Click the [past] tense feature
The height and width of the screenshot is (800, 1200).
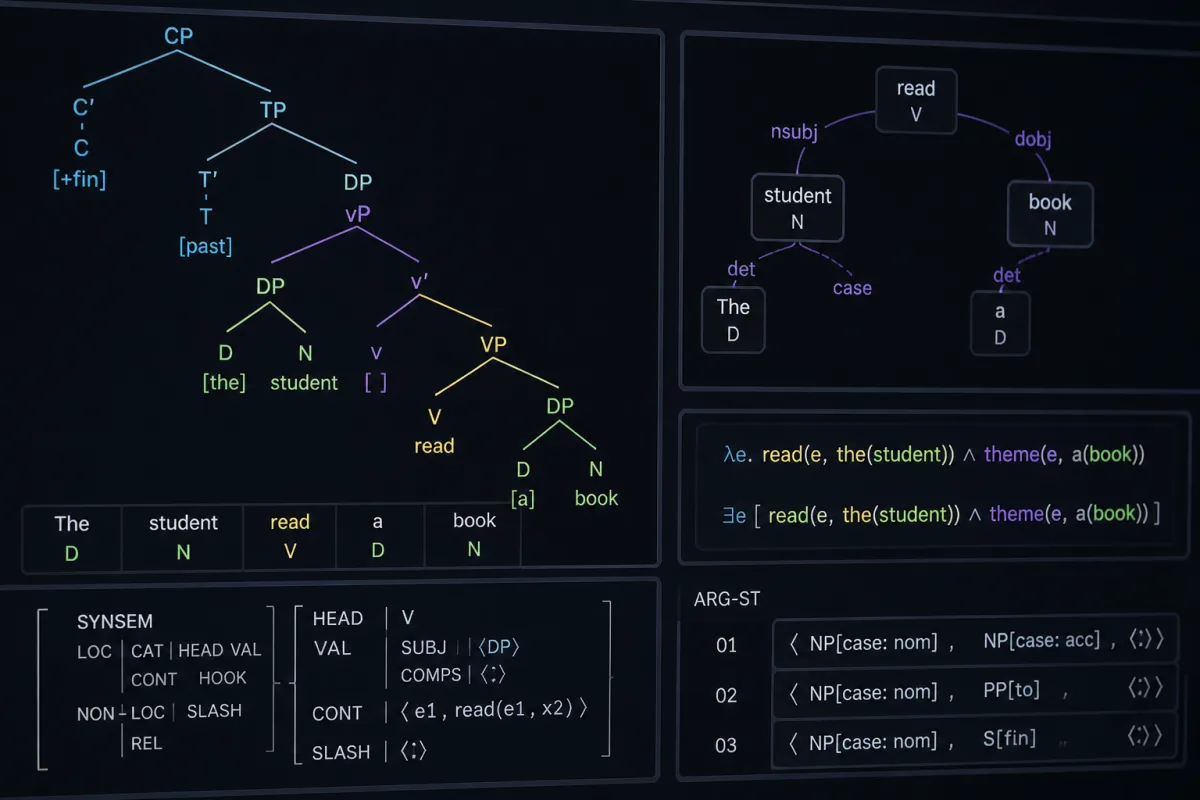pyautogui.click(x=206, y=246)
